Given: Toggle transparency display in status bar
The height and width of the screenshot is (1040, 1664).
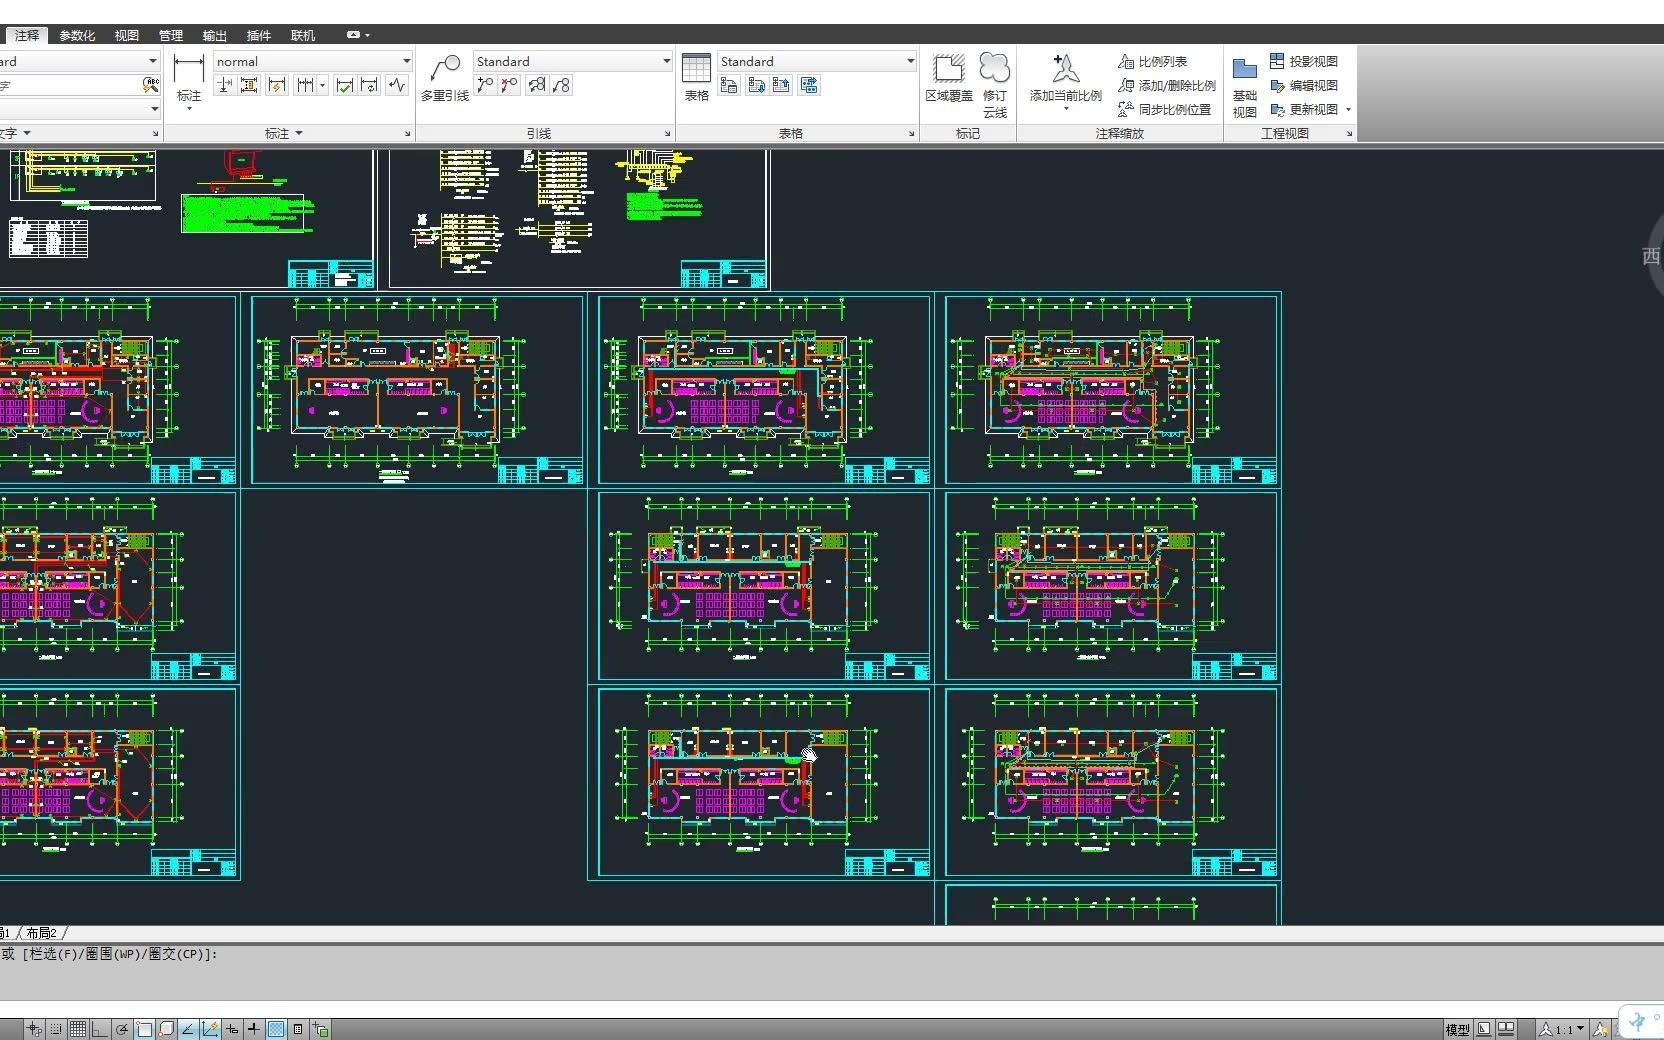Looking at the screenshot, I should (x=276, y=1029).
